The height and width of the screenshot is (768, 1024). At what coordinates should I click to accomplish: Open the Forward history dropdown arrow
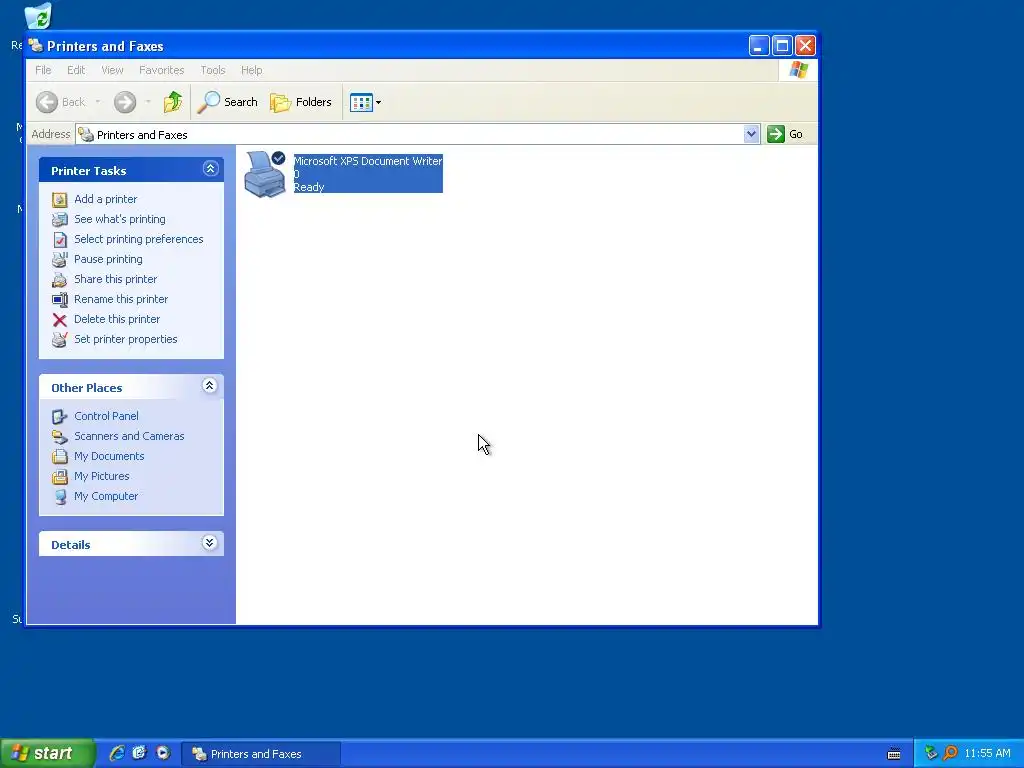pyautogui.click(x=148, y=102)
